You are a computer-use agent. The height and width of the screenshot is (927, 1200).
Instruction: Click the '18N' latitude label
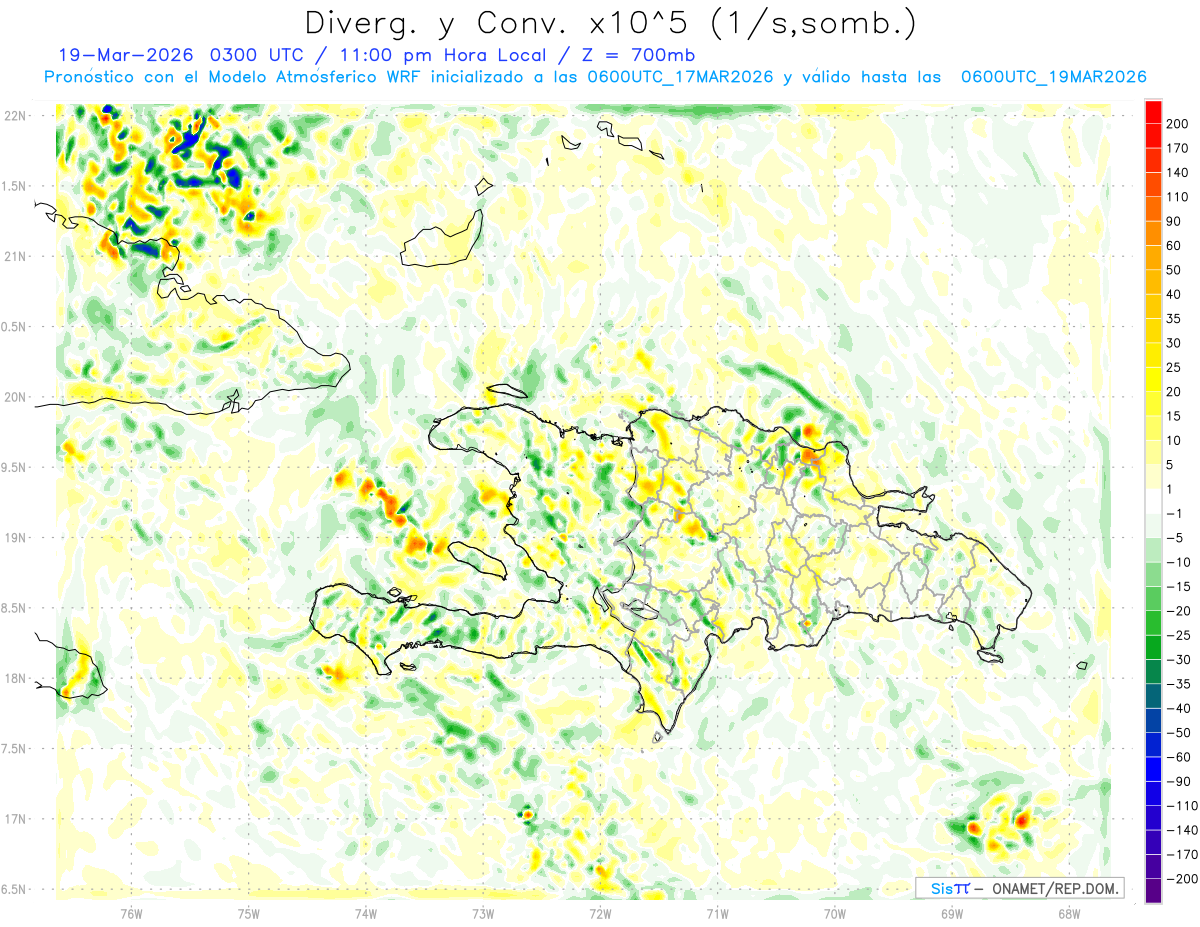point(15,678)
